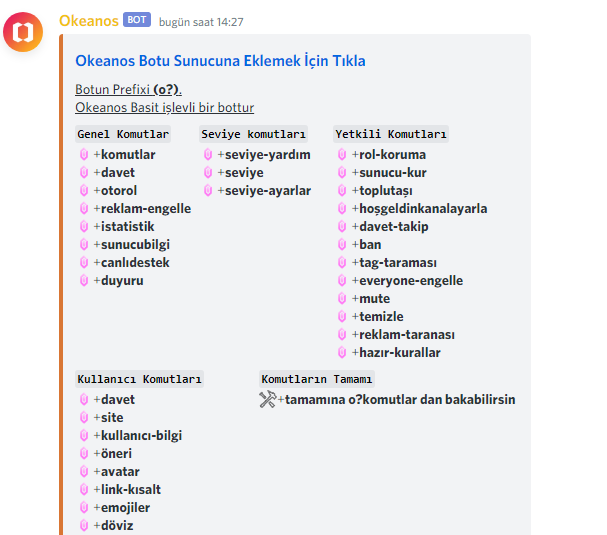Click the crystal emoji beside hazır-kurallar
Image resolution: width=607 pixels, height=535 pixels.
(342, 352)
